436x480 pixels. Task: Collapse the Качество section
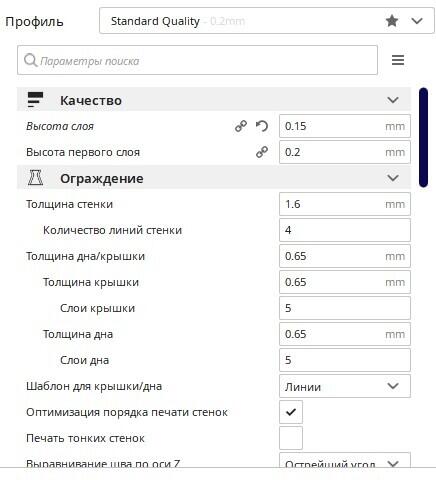pyautogui.click(x=393, y=100)
